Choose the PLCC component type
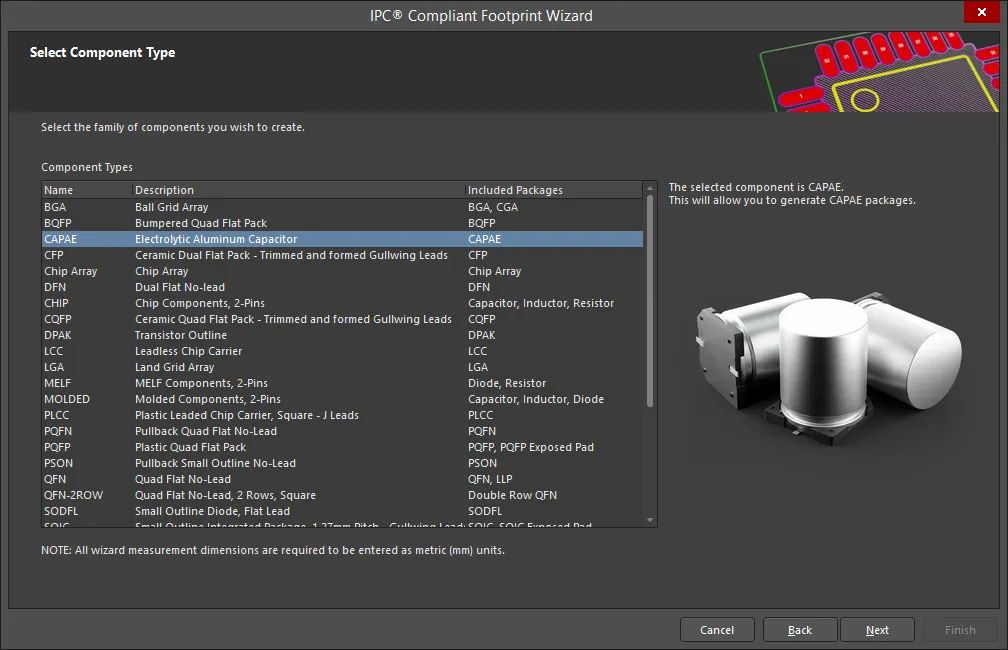Viewport: 1008px width, 650px height. pyautogui.click(x=343, y=415)
